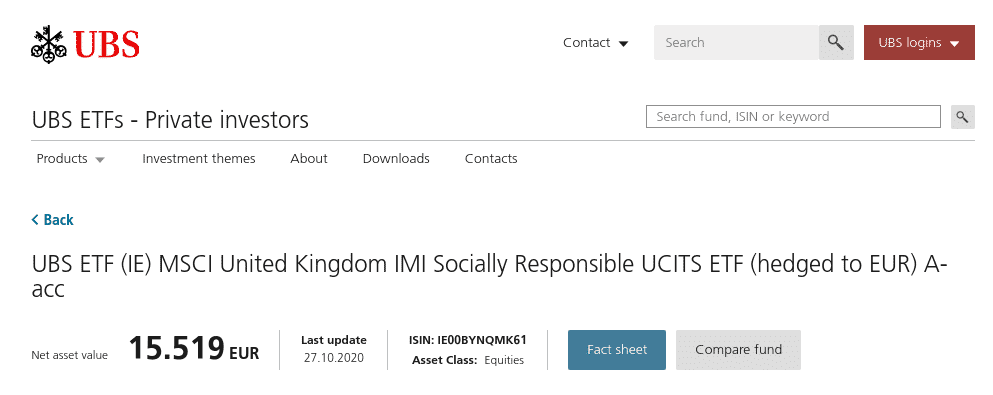Expand the Products menu arrow

click(99, 160)
